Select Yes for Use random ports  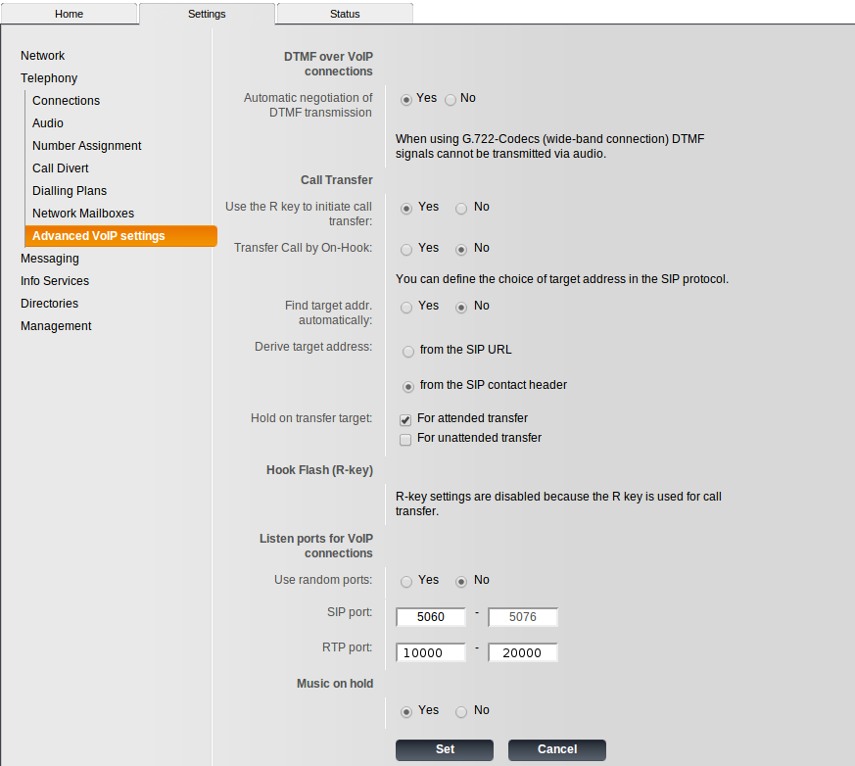(406, 582)
